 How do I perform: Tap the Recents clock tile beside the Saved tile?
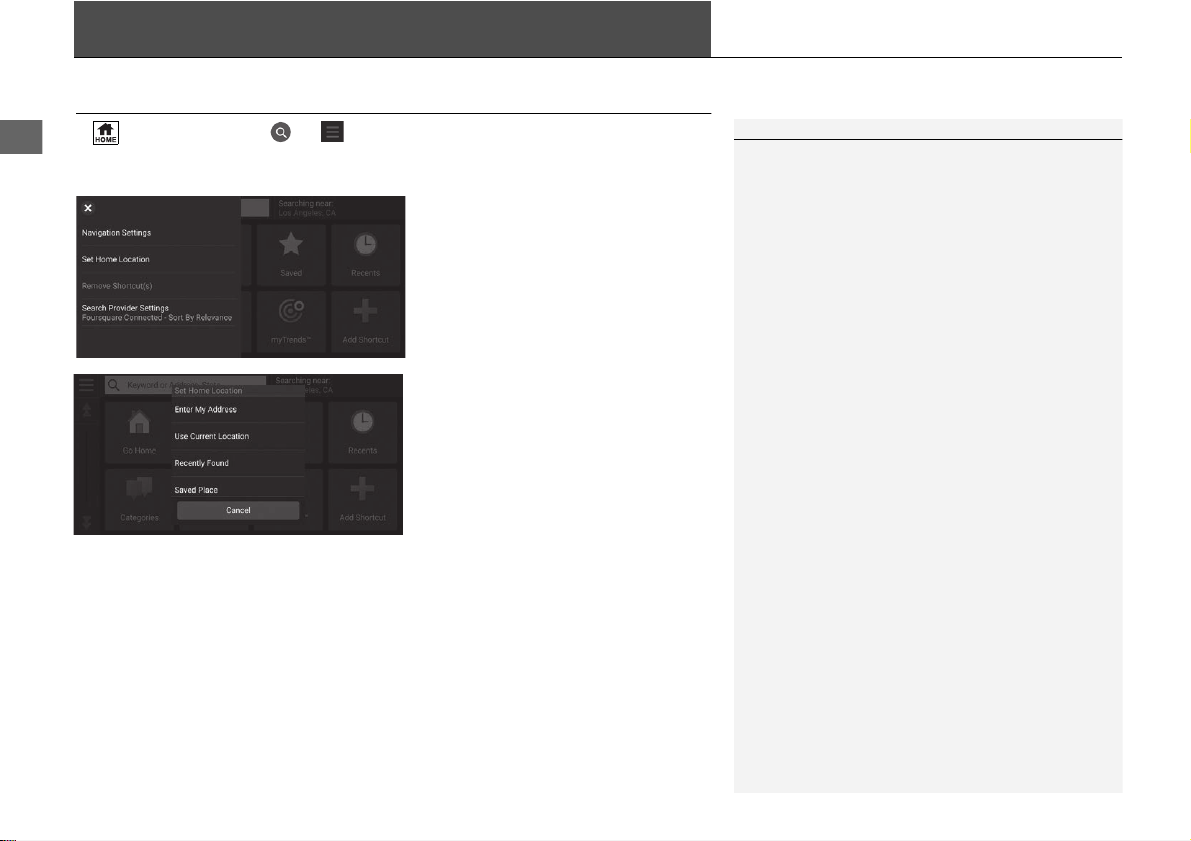[365, 255]
